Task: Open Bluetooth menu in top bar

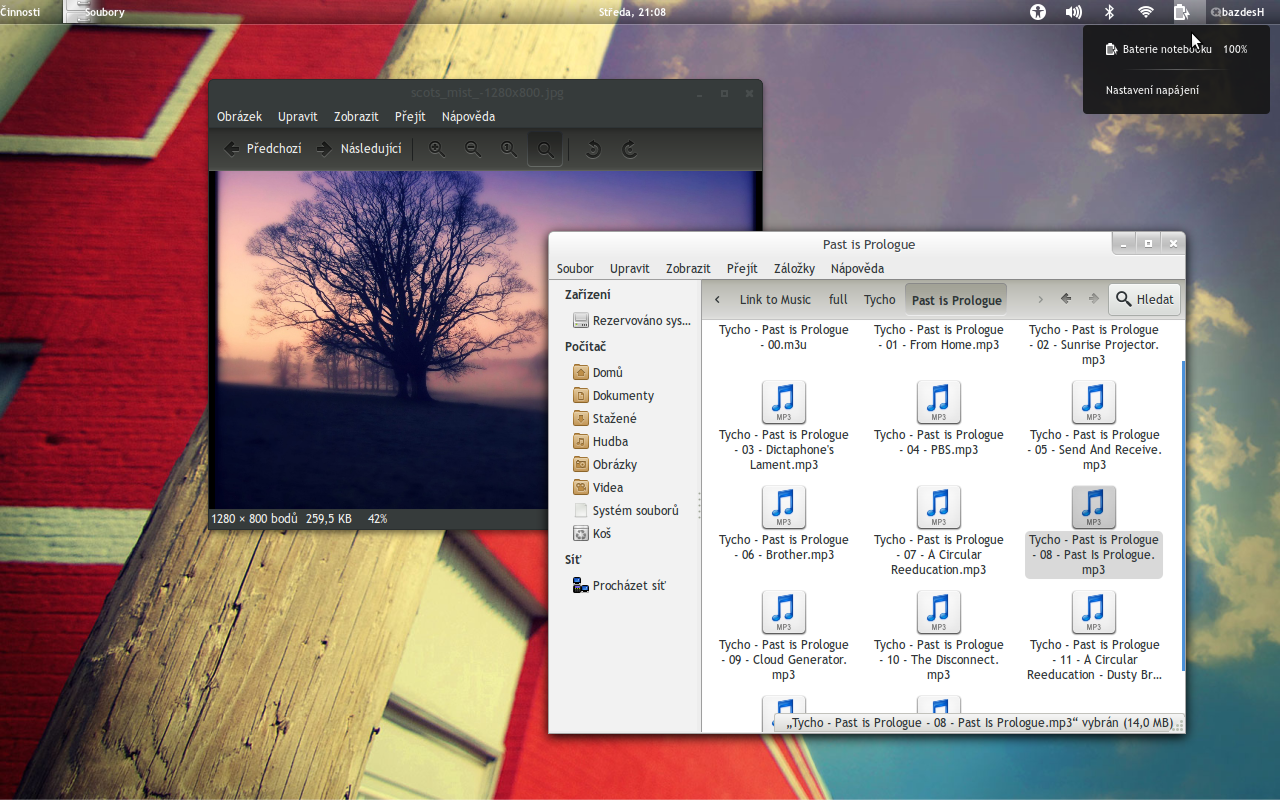Action: coord(1109,12)
